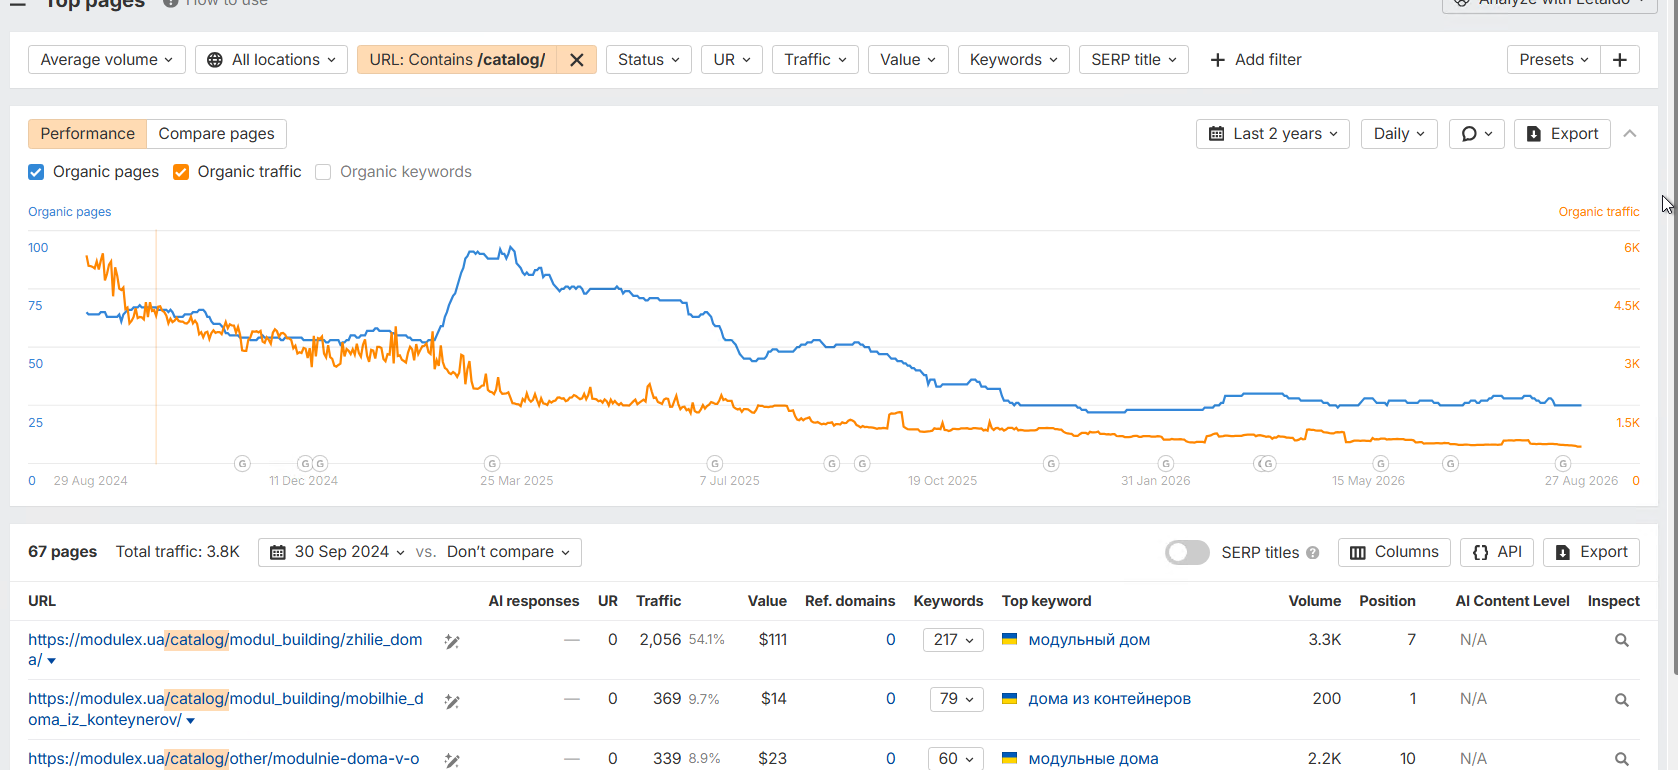The image size is (1678, 770).
Task: Inspect the mobilhie_doma_iz_konteynerov page with magnifier
Action: 1622,700
